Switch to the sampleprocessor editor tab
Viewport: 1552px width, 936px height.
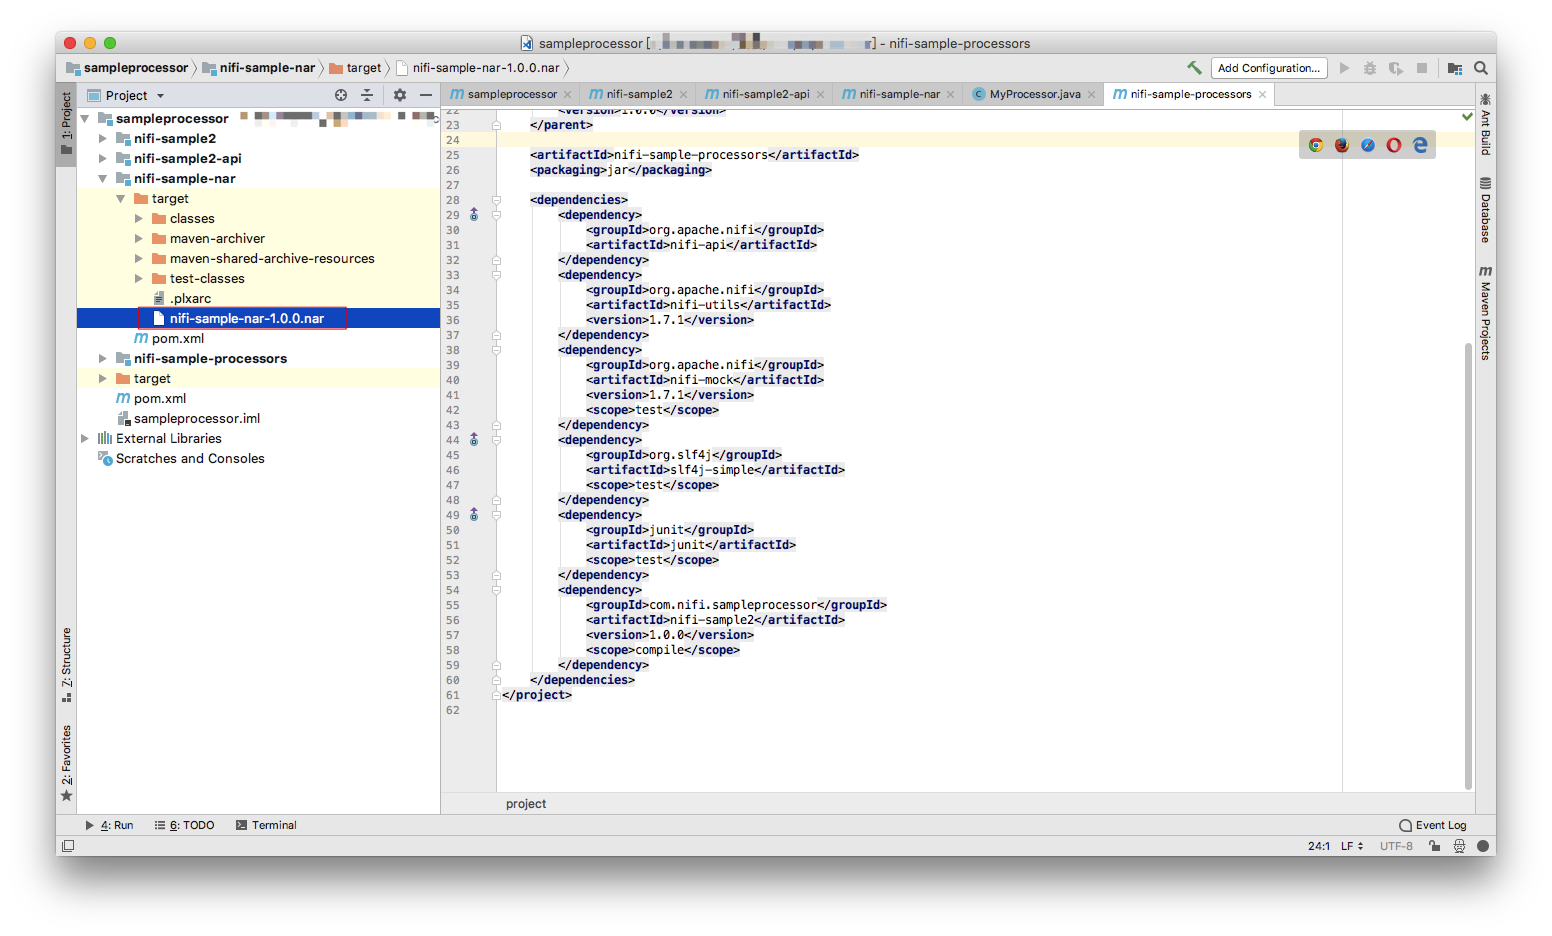tap(512, 94)
